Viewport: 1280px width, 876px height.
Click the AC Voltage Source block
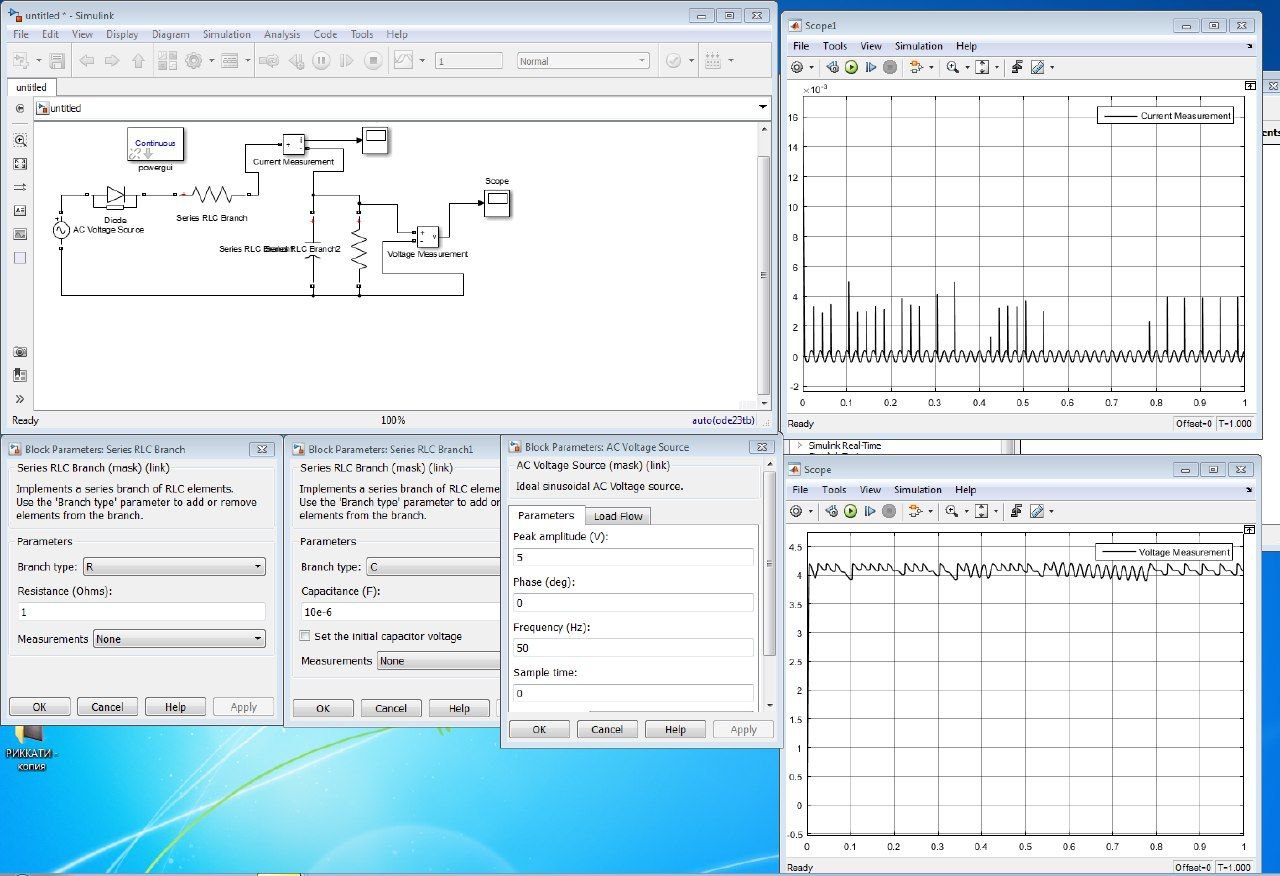[x=61, y=230]
